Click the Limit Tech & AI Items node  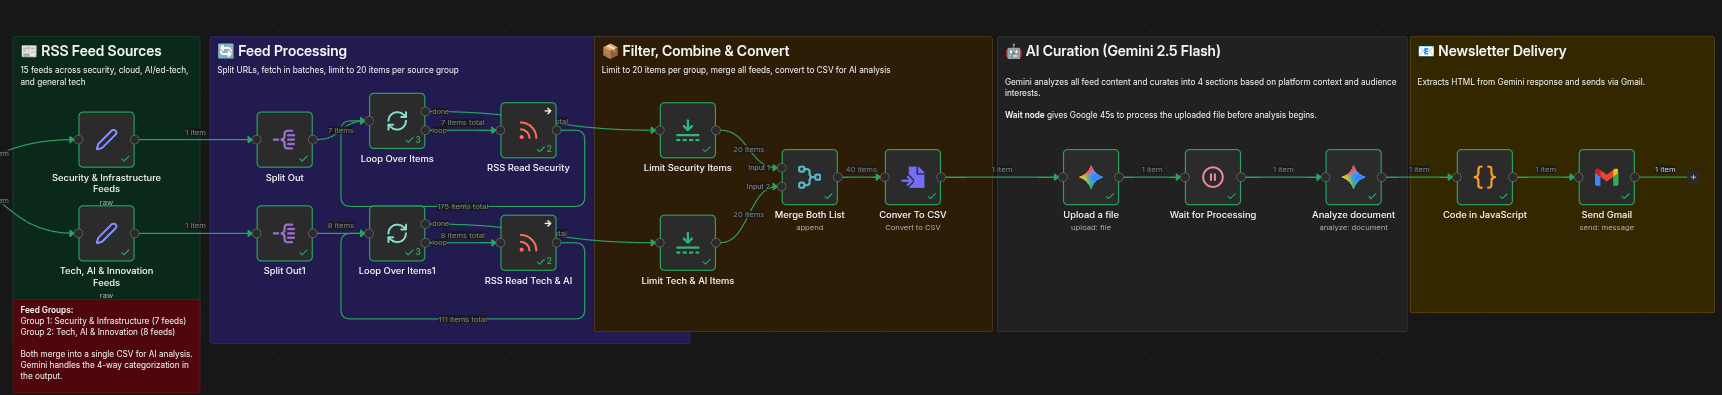click(x=688, y=243)
